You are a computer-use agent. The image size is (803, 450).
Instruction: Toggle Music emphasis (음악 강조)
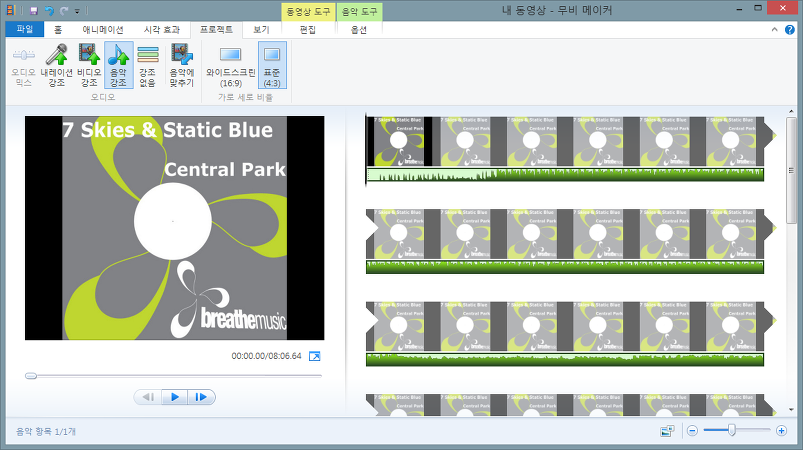click(119, 66)
